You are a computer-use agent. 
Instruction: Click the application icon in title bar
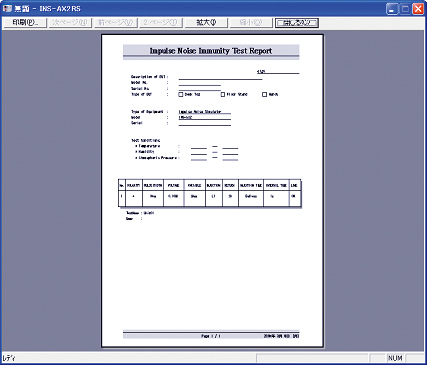(x=7, y=9)
